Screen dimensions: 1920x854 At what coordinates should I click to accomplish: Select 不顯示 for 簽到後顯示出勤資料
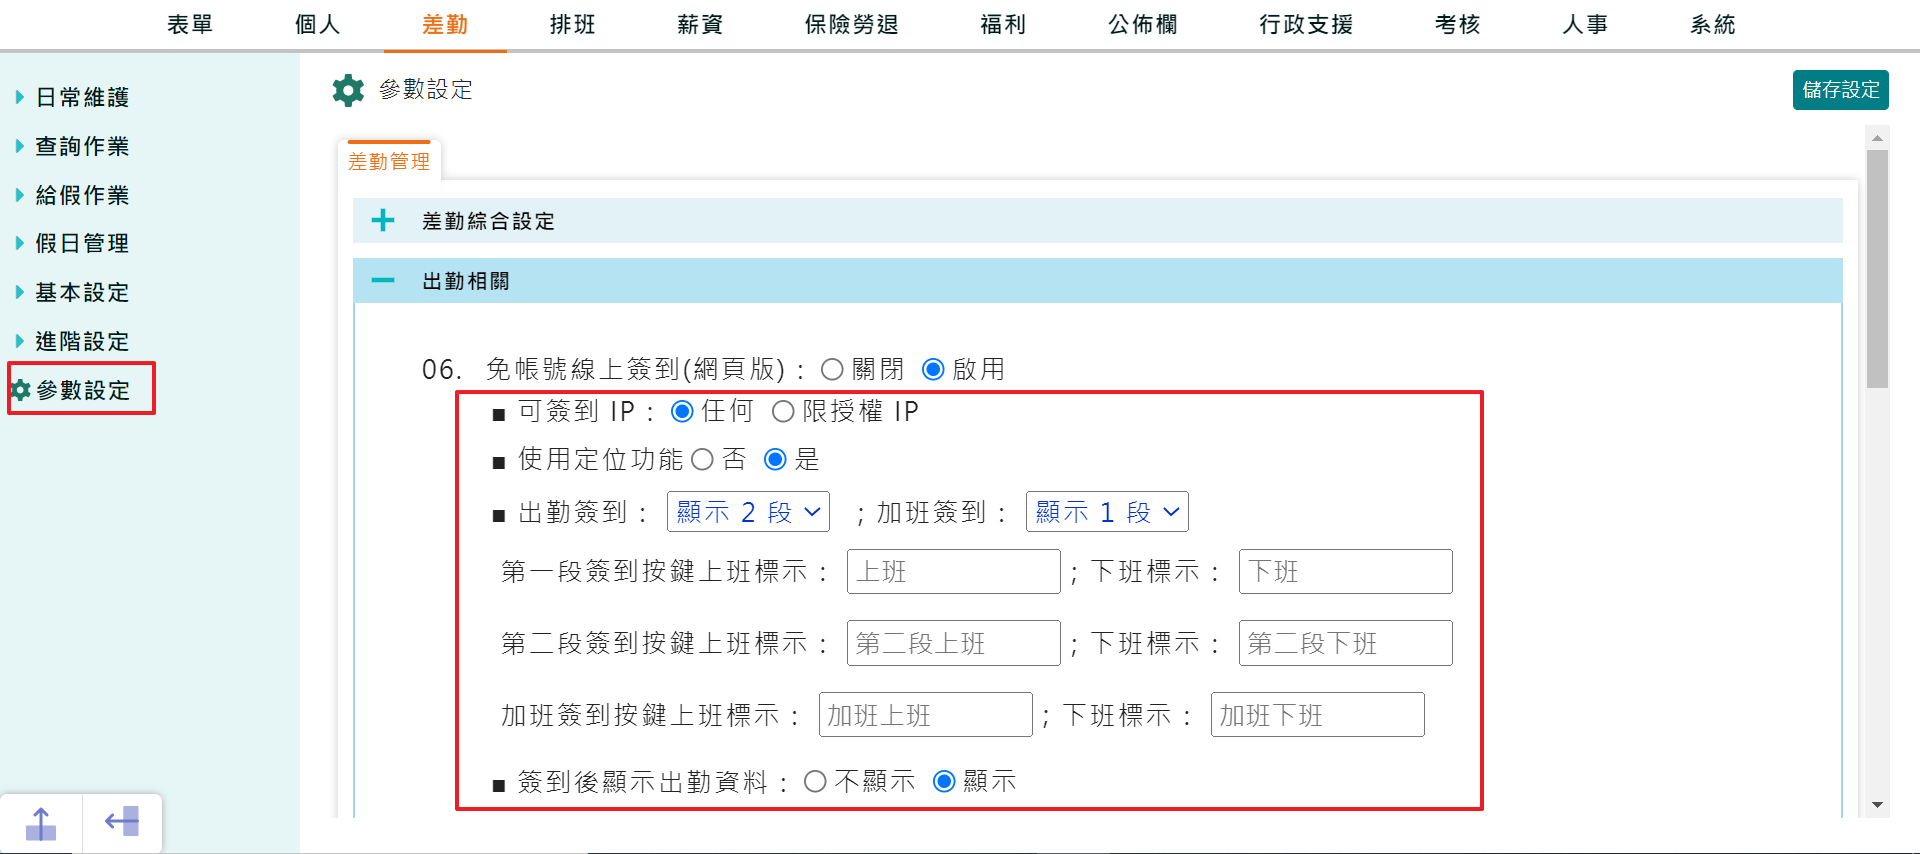pyautogui.click(x=815, y=782)
